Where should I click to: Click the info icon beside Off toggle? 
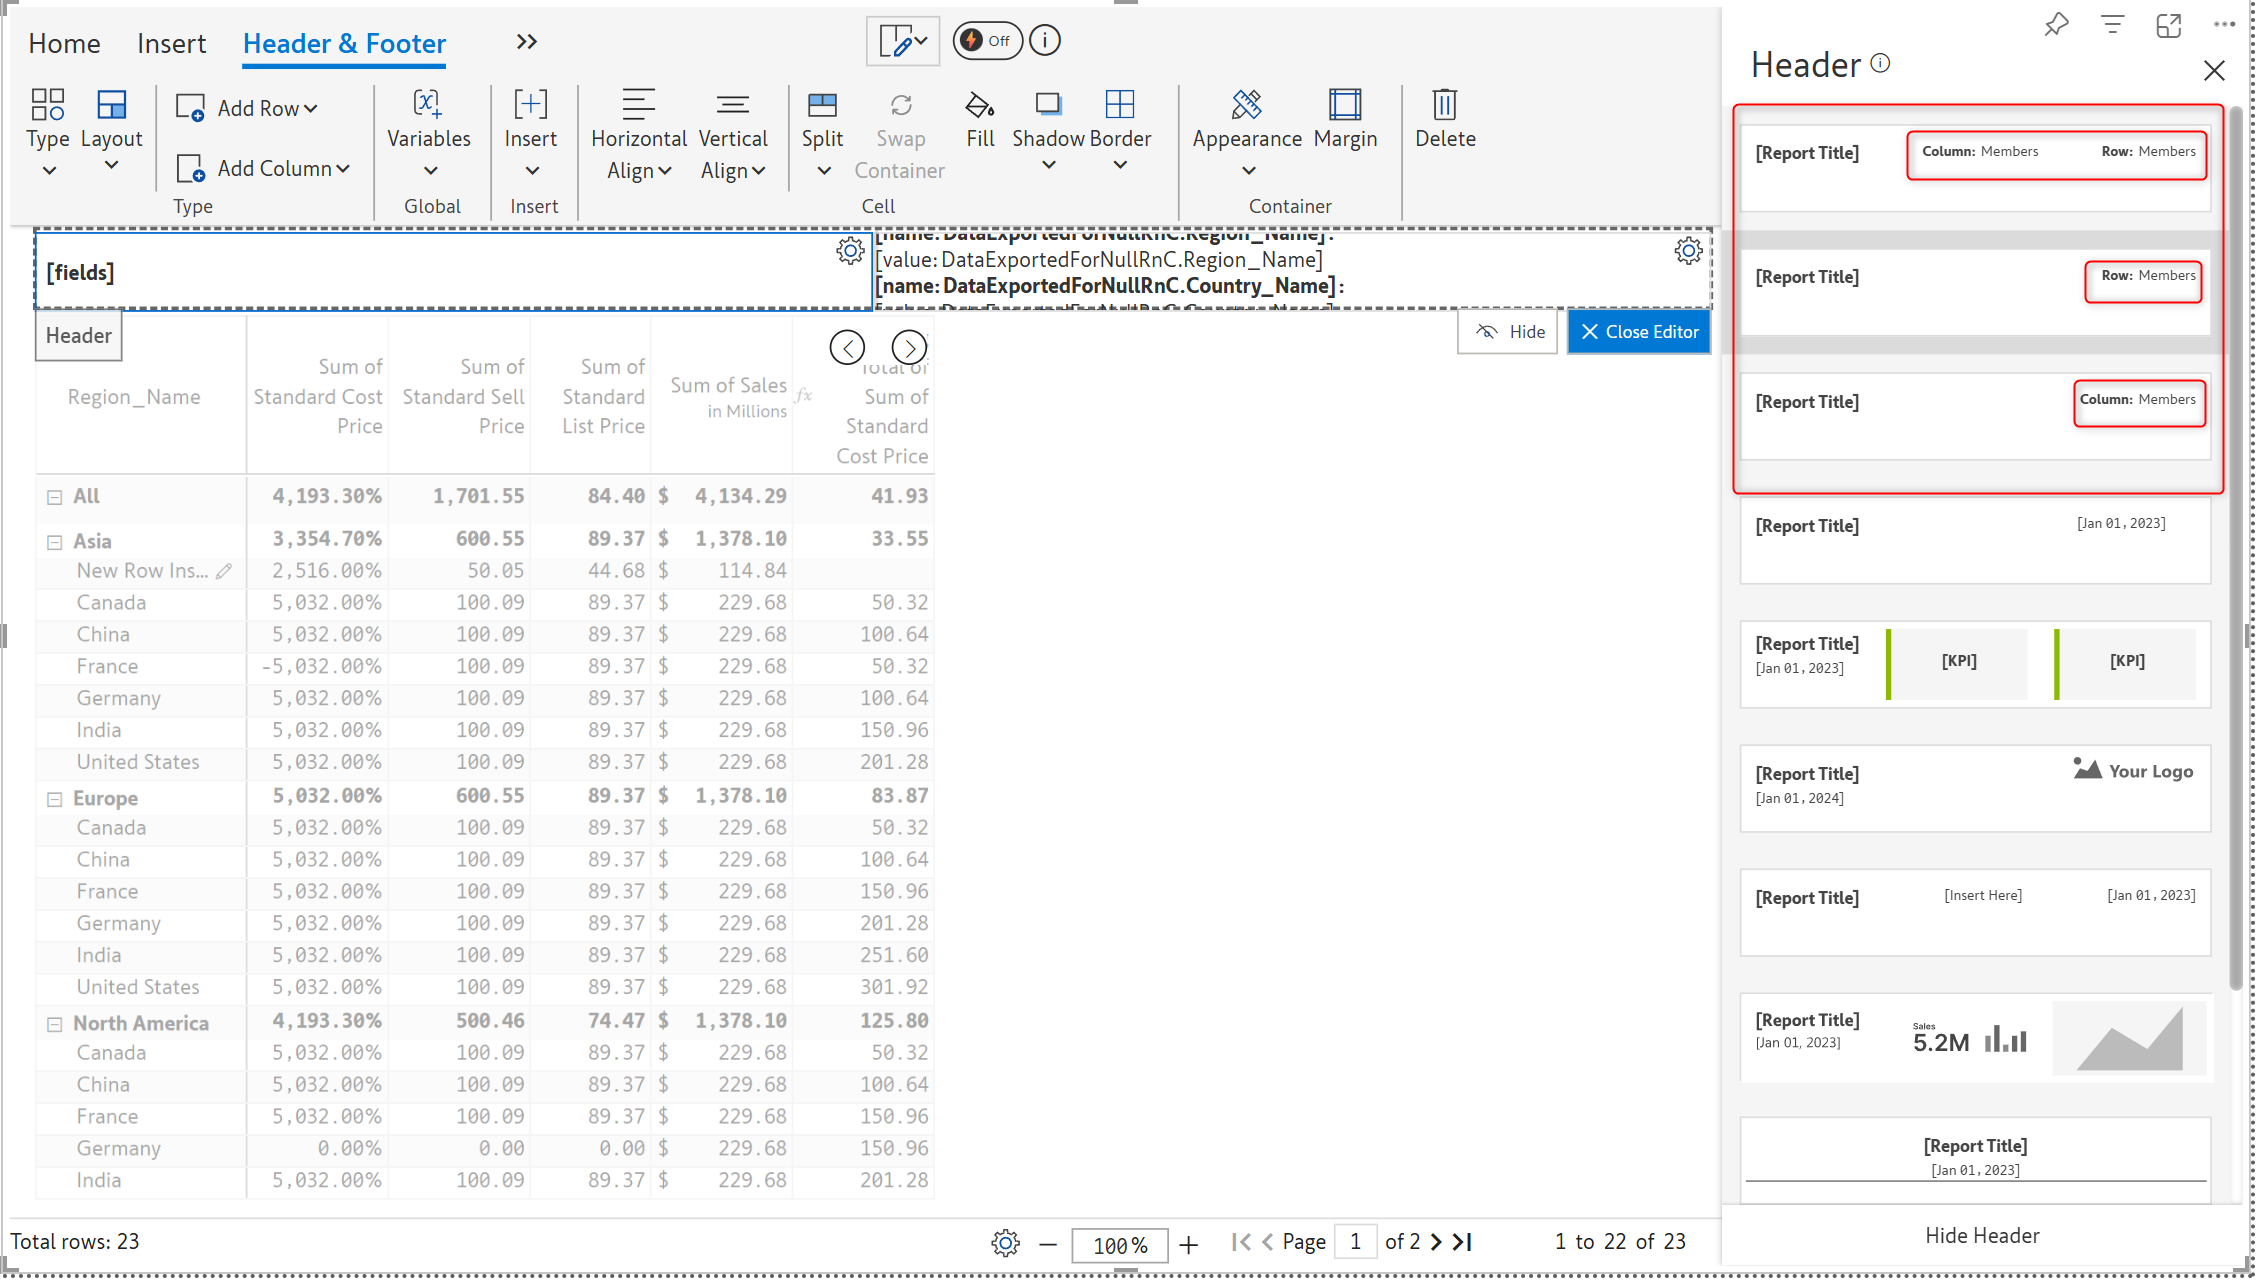1045,40
